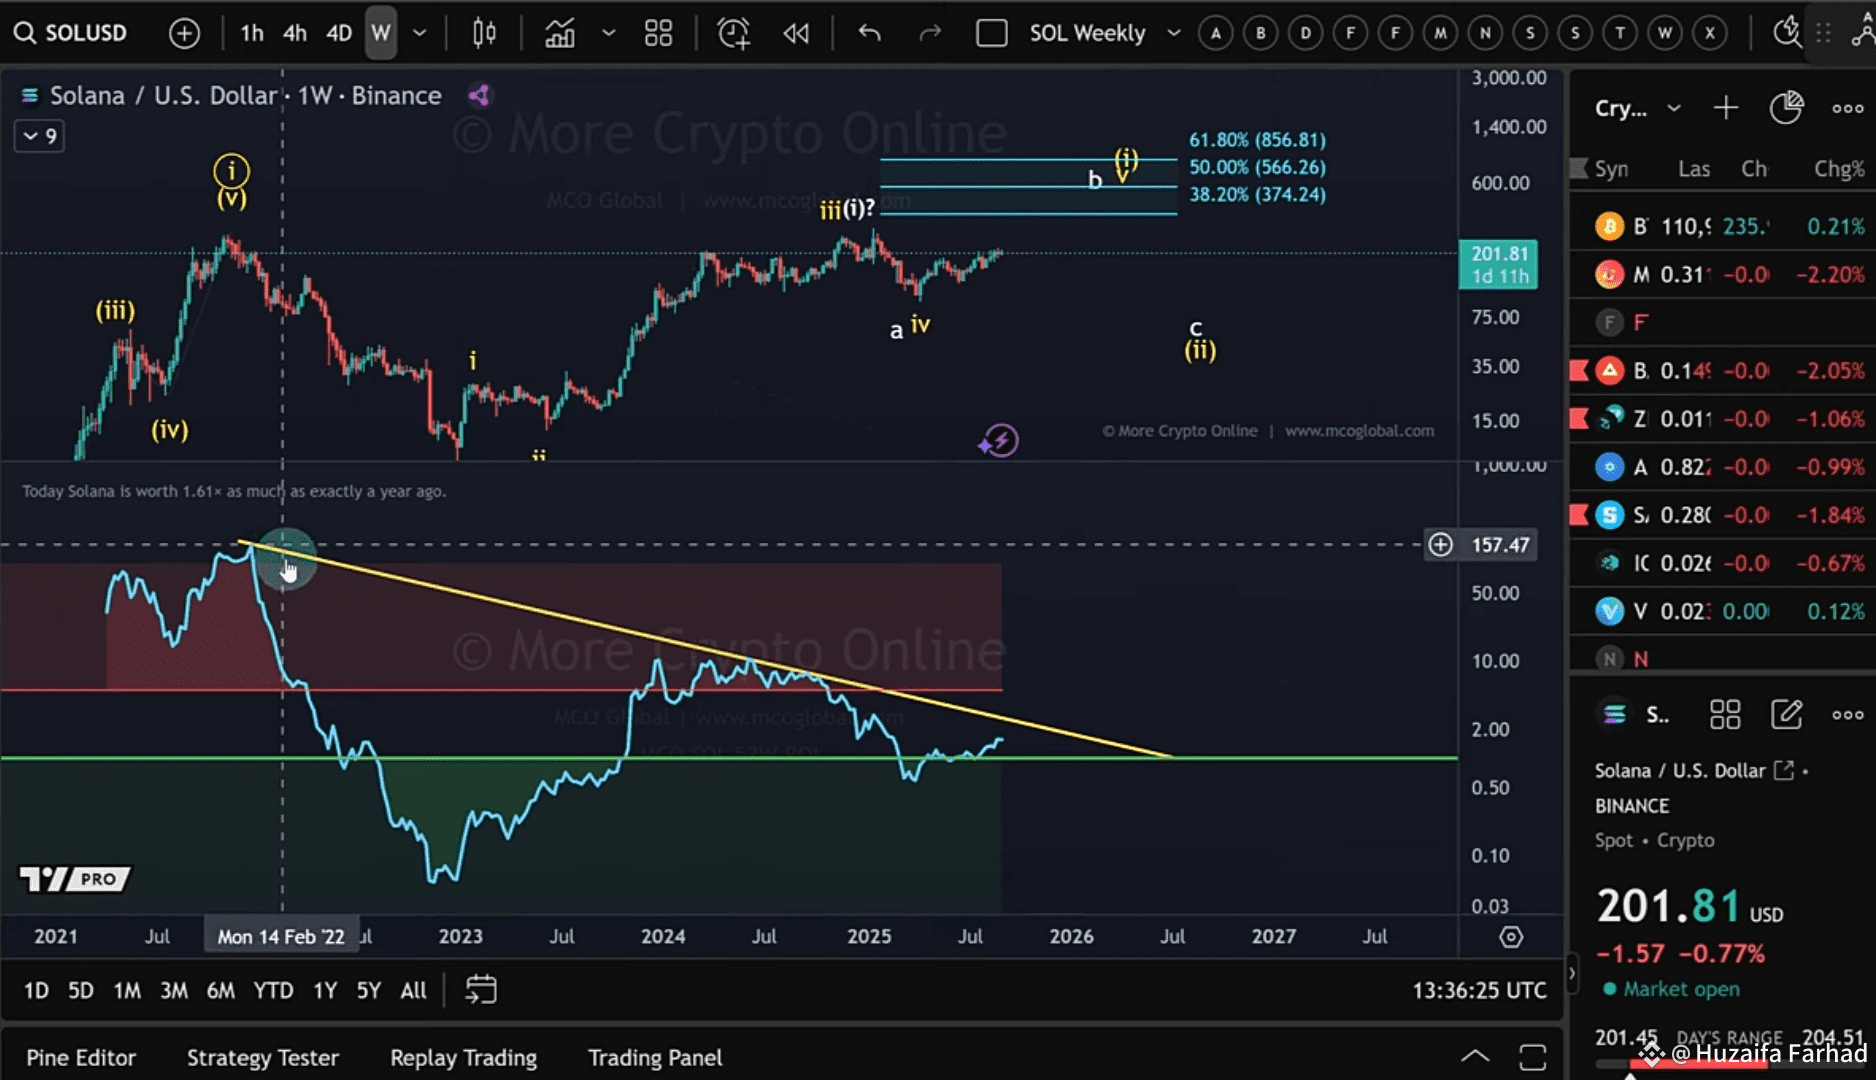Open the candlestick chart type menu

(x=484, y=33)
